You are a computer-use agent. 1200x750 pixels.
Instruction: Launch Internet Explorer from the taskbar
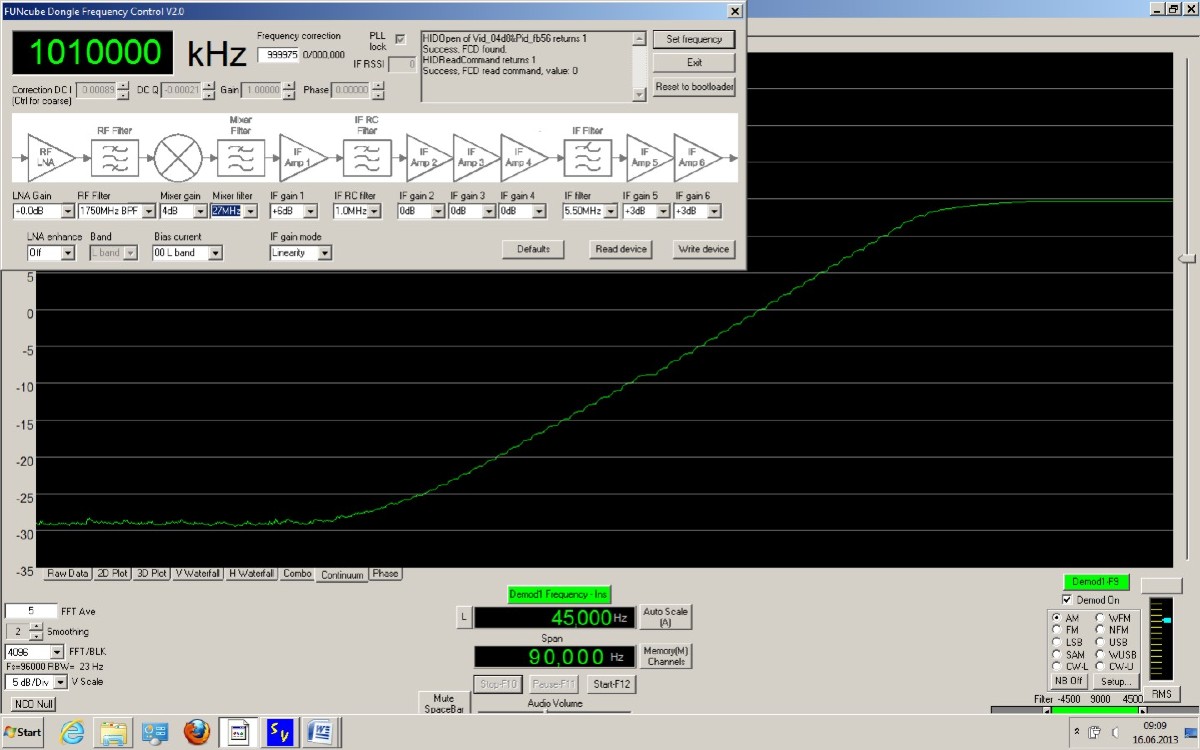coord(73,732)
